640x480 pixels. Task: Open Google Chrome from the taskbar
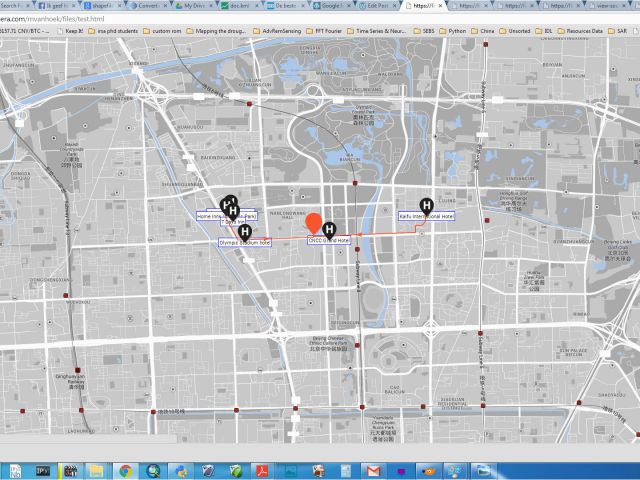click(125, 471)
